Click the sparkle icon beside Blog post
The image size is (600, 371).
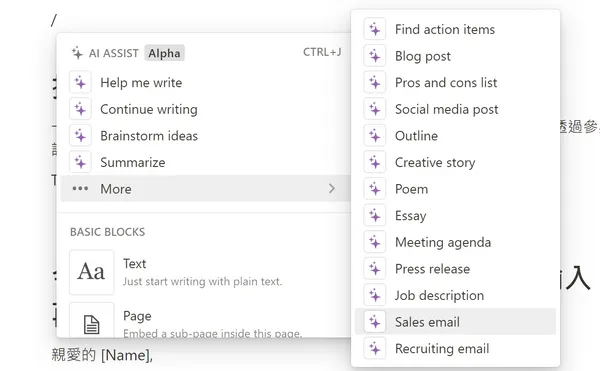coord(375,56)
